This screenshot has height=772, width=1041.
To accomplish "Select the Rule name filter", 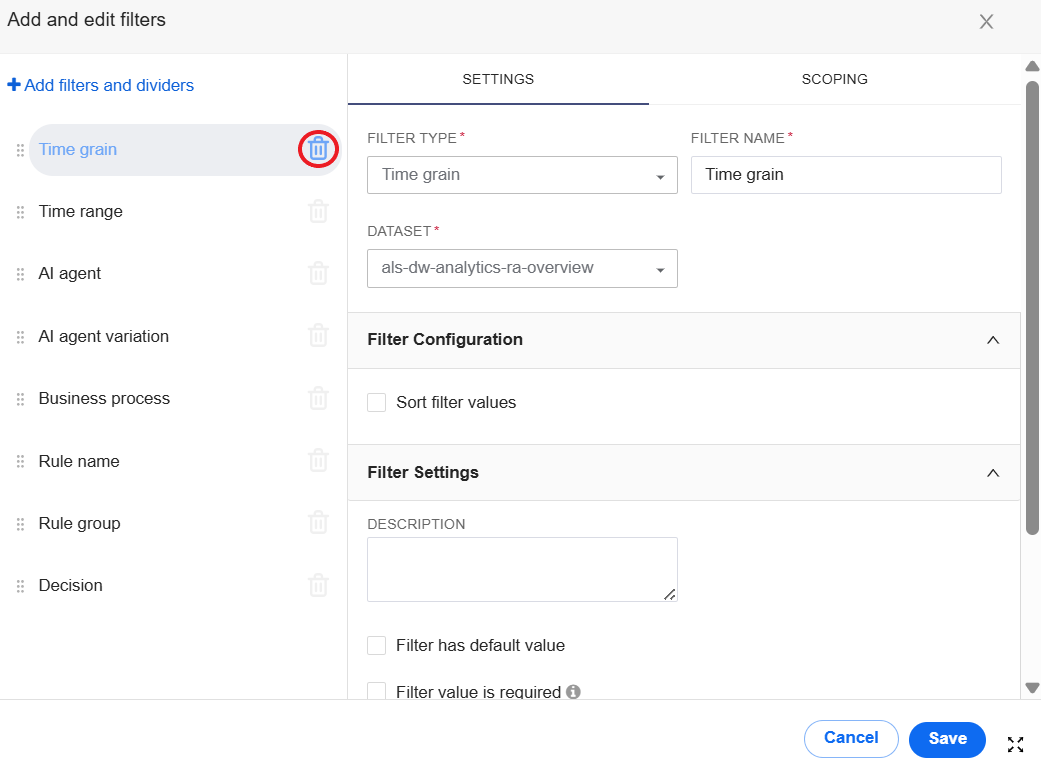I will (x=79, y=461).
